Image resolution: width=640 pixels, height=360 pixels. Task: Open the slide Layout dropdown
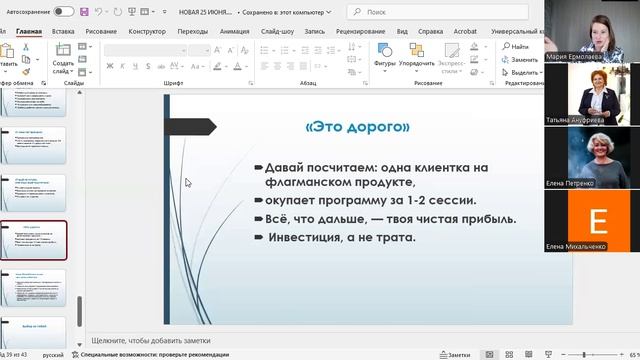[x=85, y=47]
